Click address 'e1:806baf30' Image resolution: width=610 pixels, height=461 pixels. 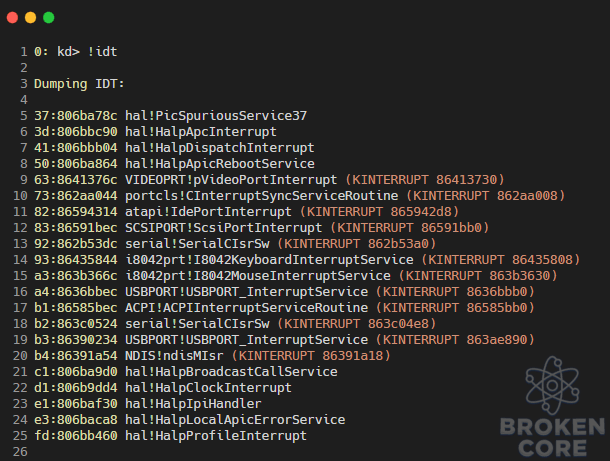pos(75,404)
